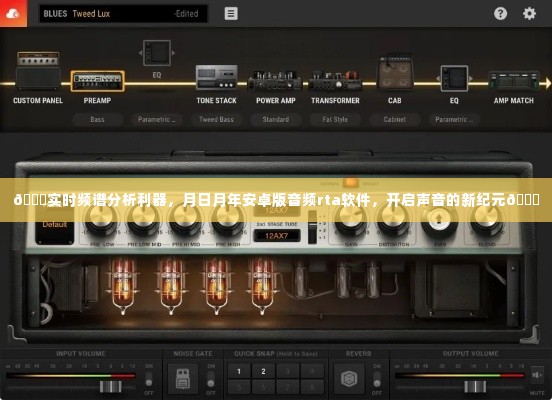The image size is (552, 400).
Task: Click the right arrow of upper EQ
Action: 173,53
